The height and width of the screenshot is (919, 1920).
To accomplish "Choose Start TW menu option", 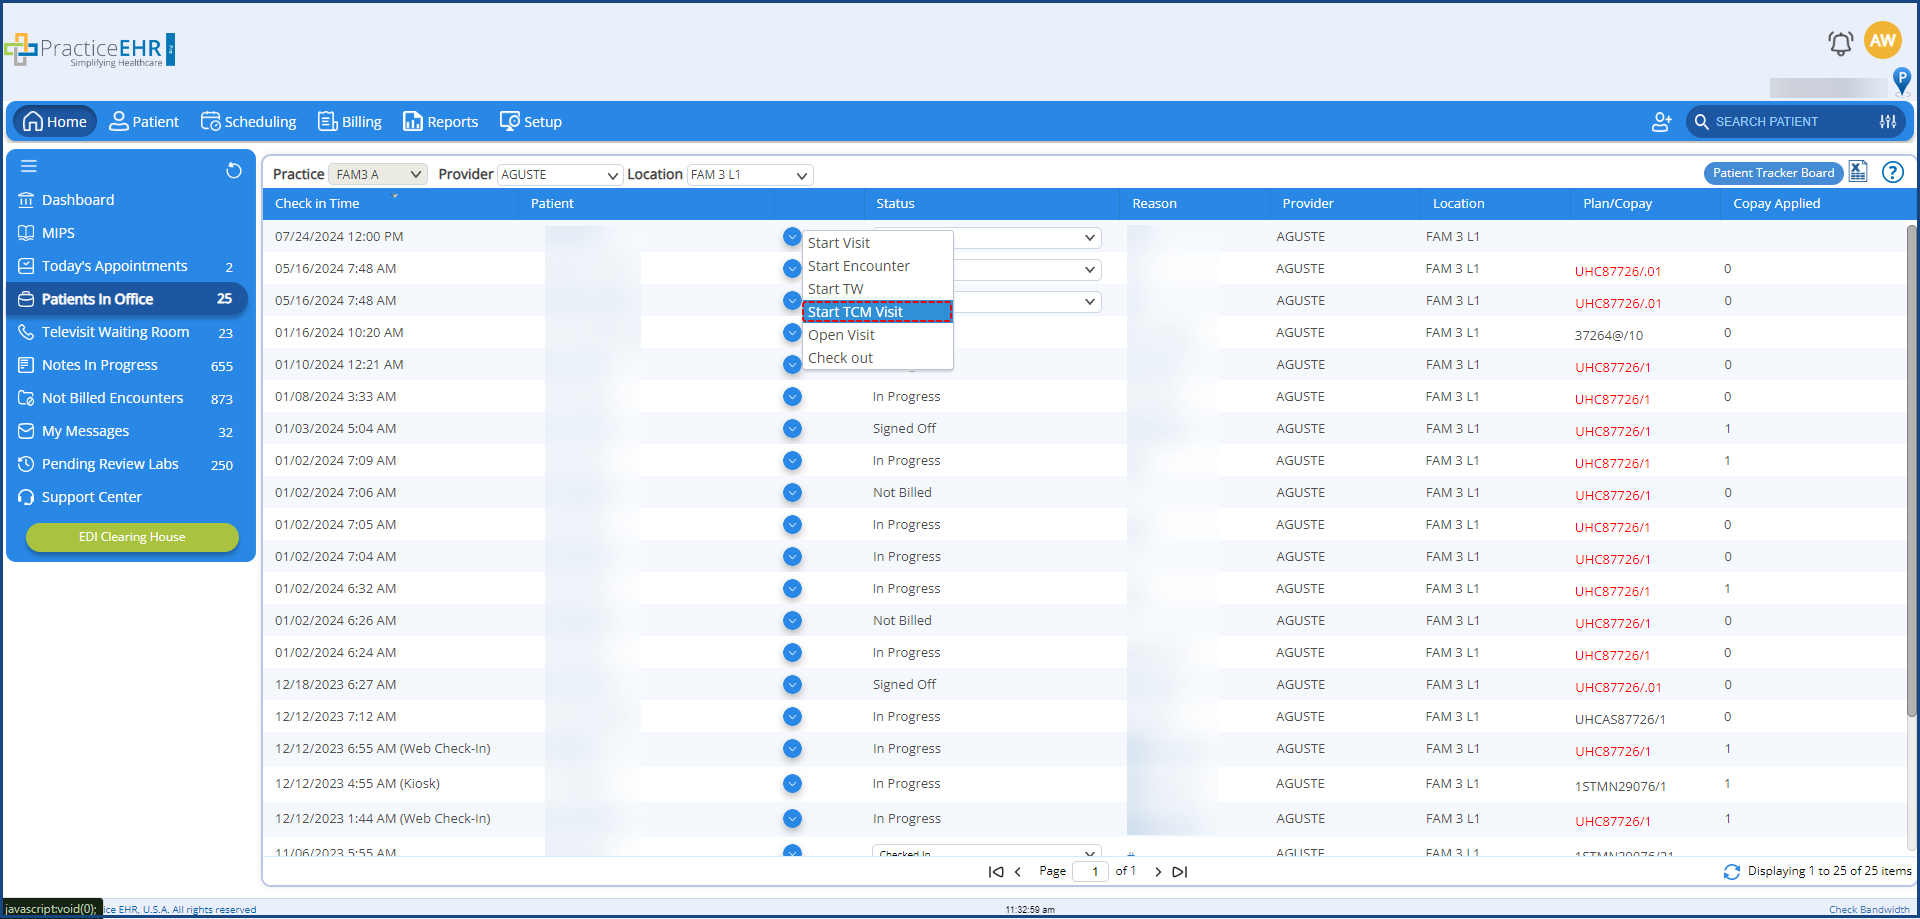I will (877, 289).
